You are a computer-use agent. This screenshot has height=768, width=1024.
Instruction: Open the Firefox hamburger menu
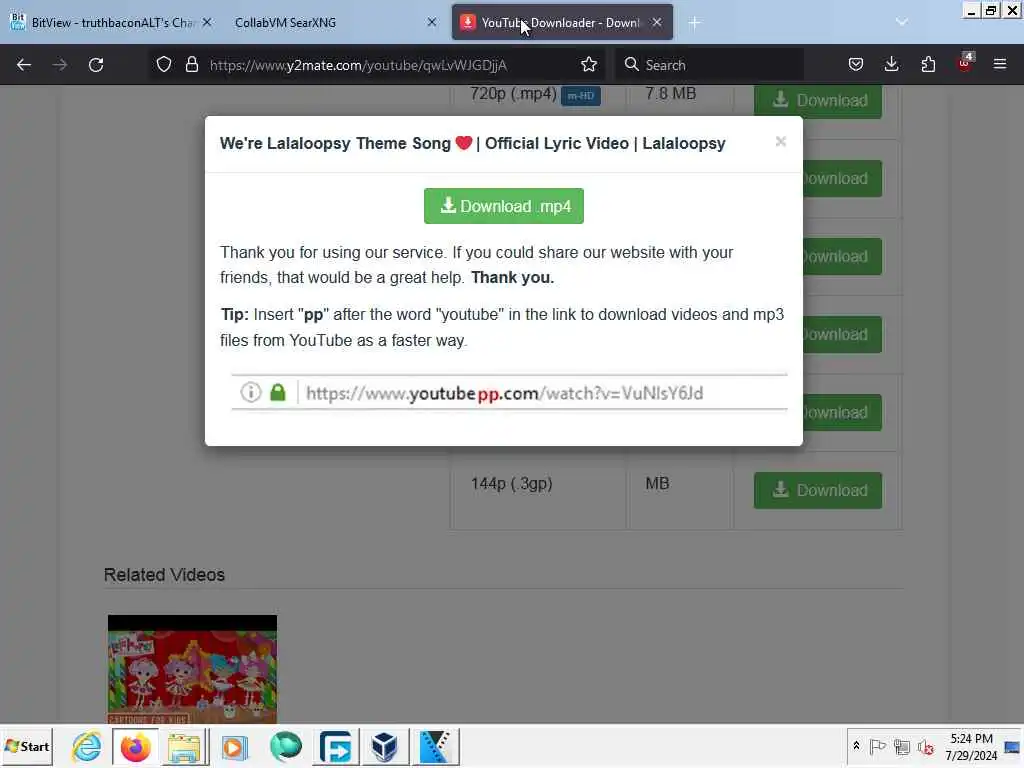click(1000, 65)
